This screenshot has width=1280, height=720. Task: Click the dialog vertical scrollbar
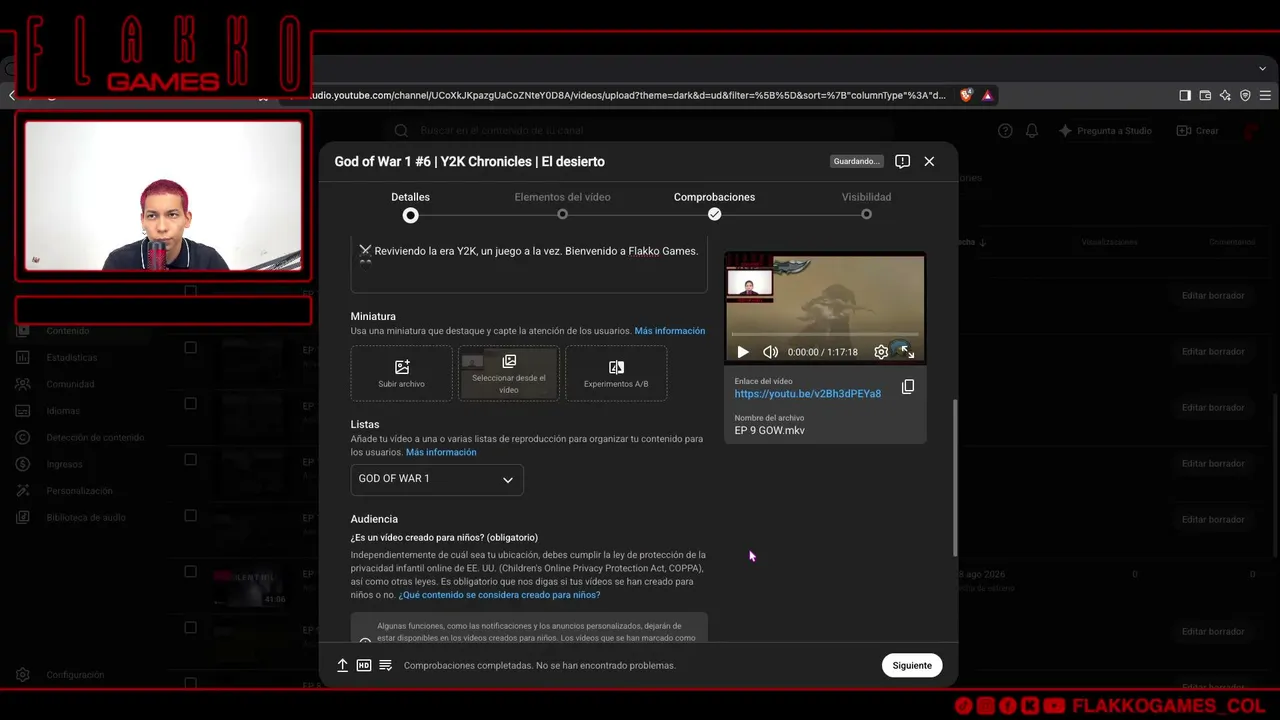(x=955, y=478)
